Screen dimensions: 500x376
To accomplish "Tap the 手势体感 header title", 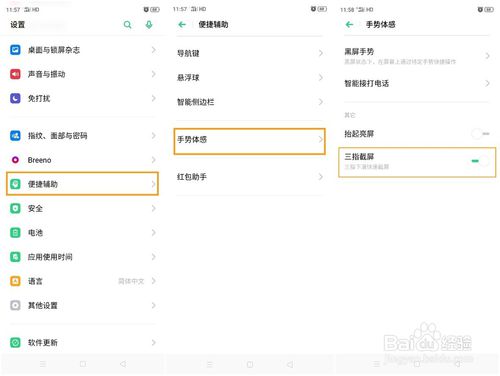I will tap(381, 24).
